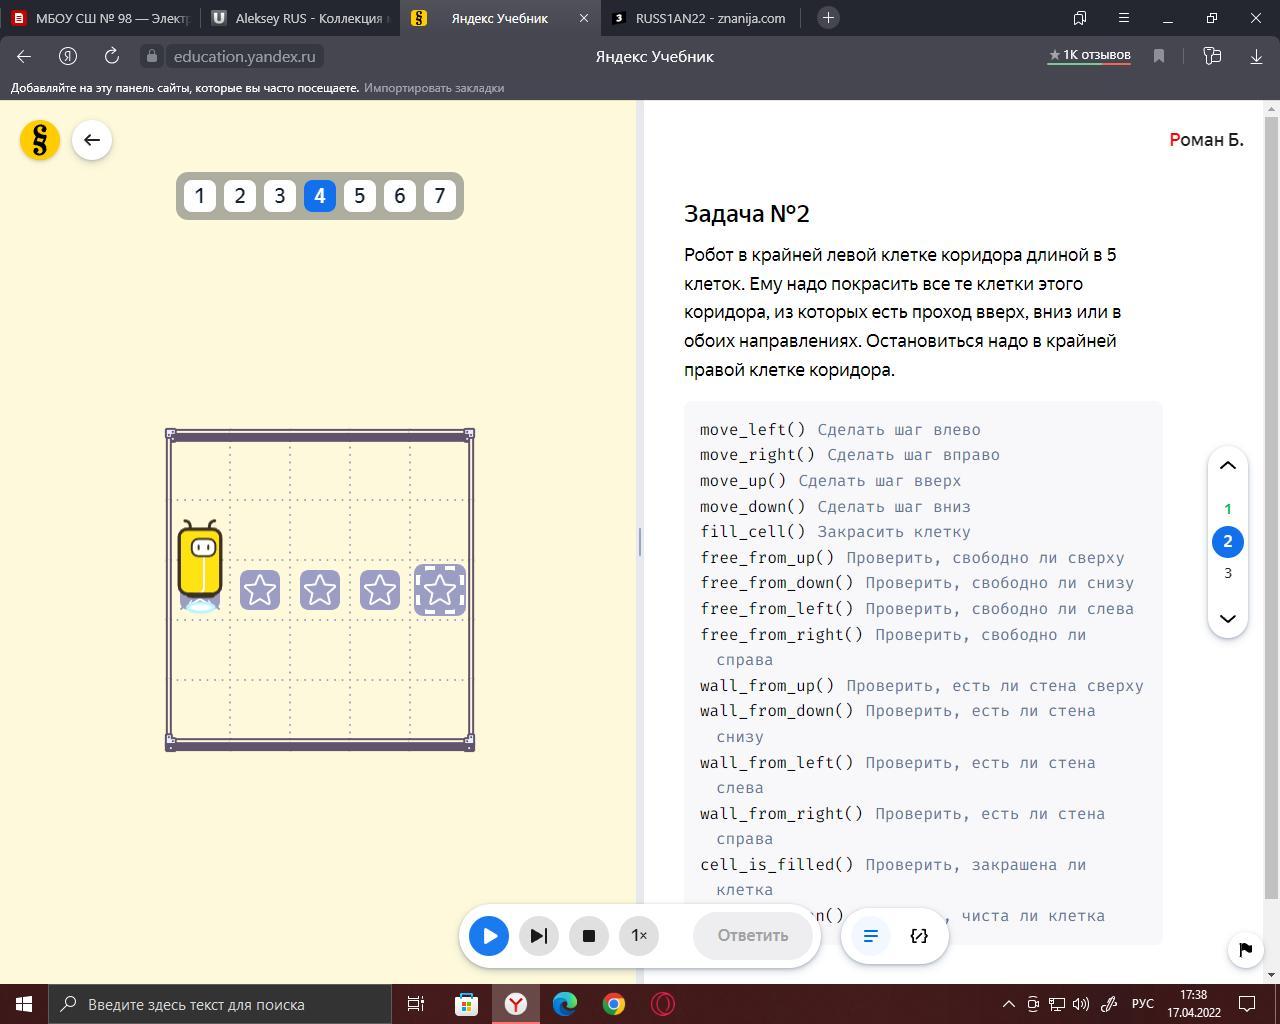Launch Google Chrome from the taskbar
Screen dimensions: 1280x1024
click(x=614, y=1004)
